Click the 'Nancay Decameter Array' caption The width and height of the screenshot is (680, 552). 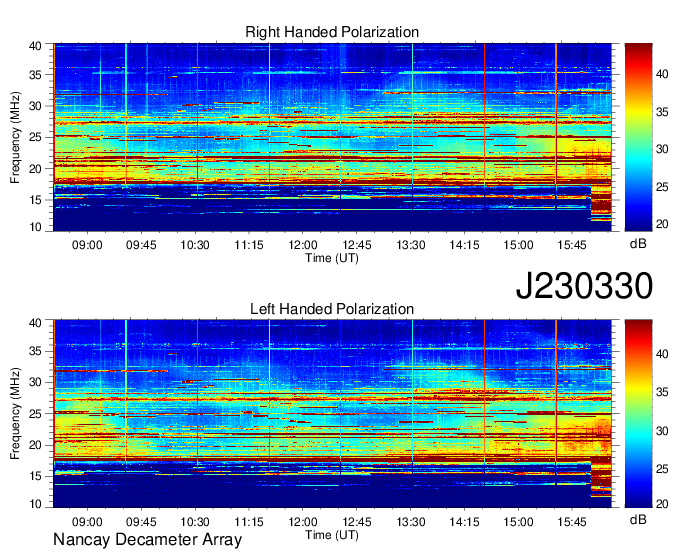tap(147, 540)
